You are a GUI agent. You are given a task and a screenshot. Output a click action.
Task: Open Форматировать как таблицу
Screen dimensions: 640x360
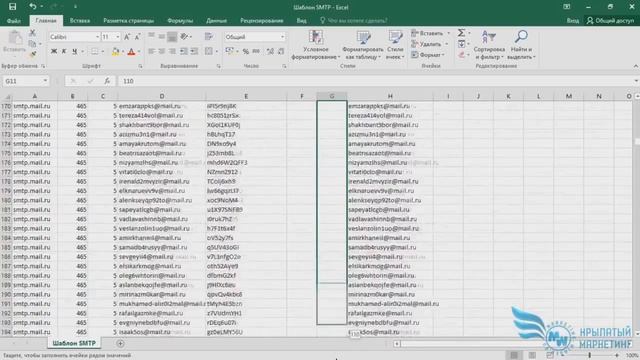point(362,45)
